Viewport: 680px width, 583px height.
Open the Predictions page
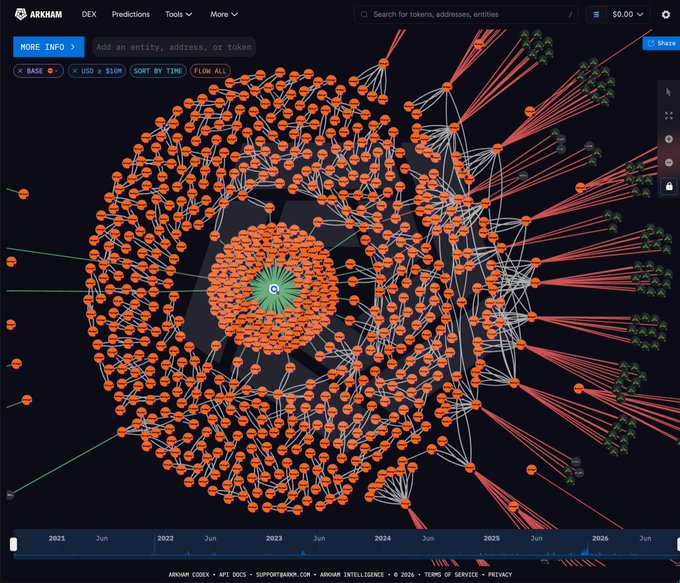coord(131,14)
